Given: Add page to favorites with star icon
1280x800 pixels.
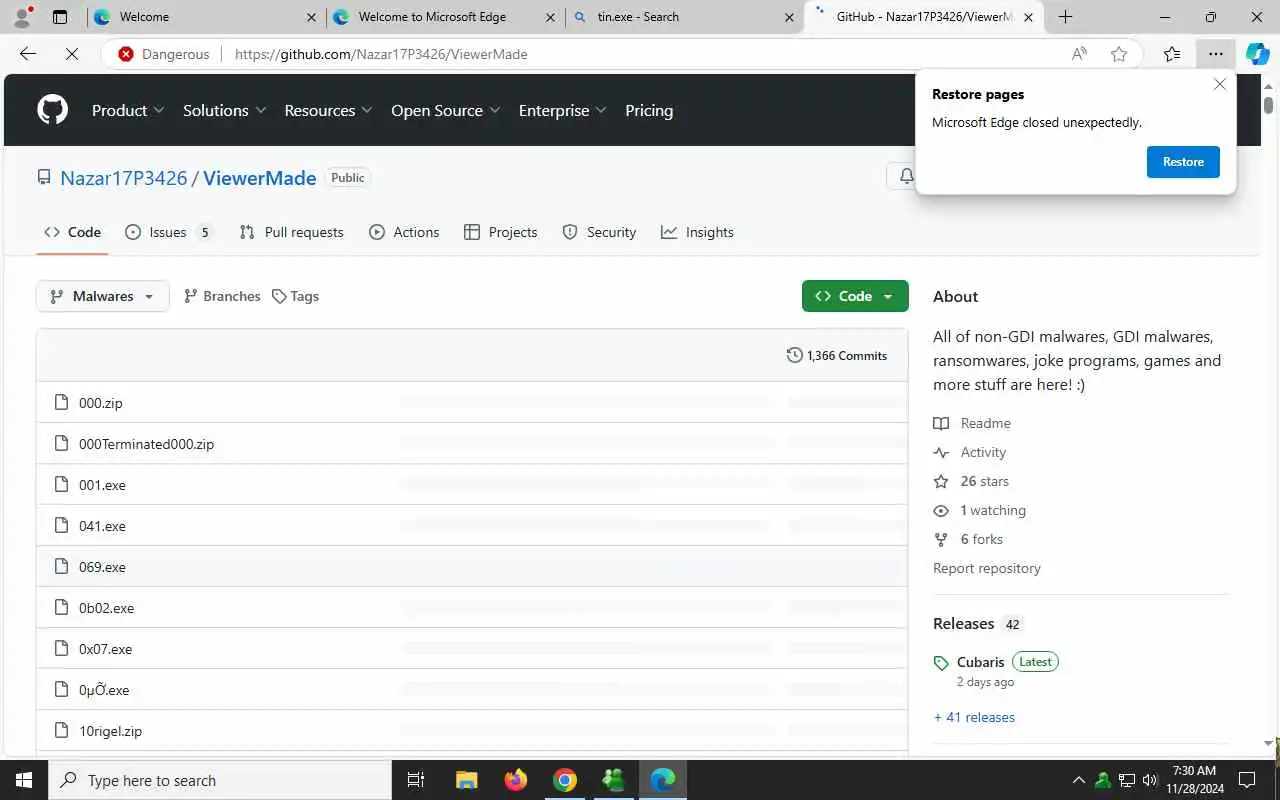Looking at the screenshot, I should (1119, 54).
